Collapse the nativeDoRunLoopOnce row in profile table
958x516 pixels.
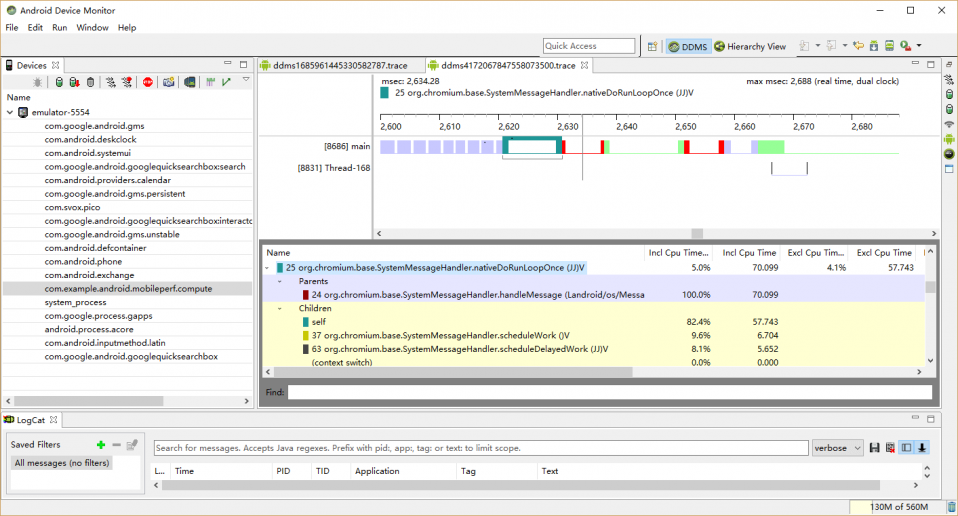point(267,268)
